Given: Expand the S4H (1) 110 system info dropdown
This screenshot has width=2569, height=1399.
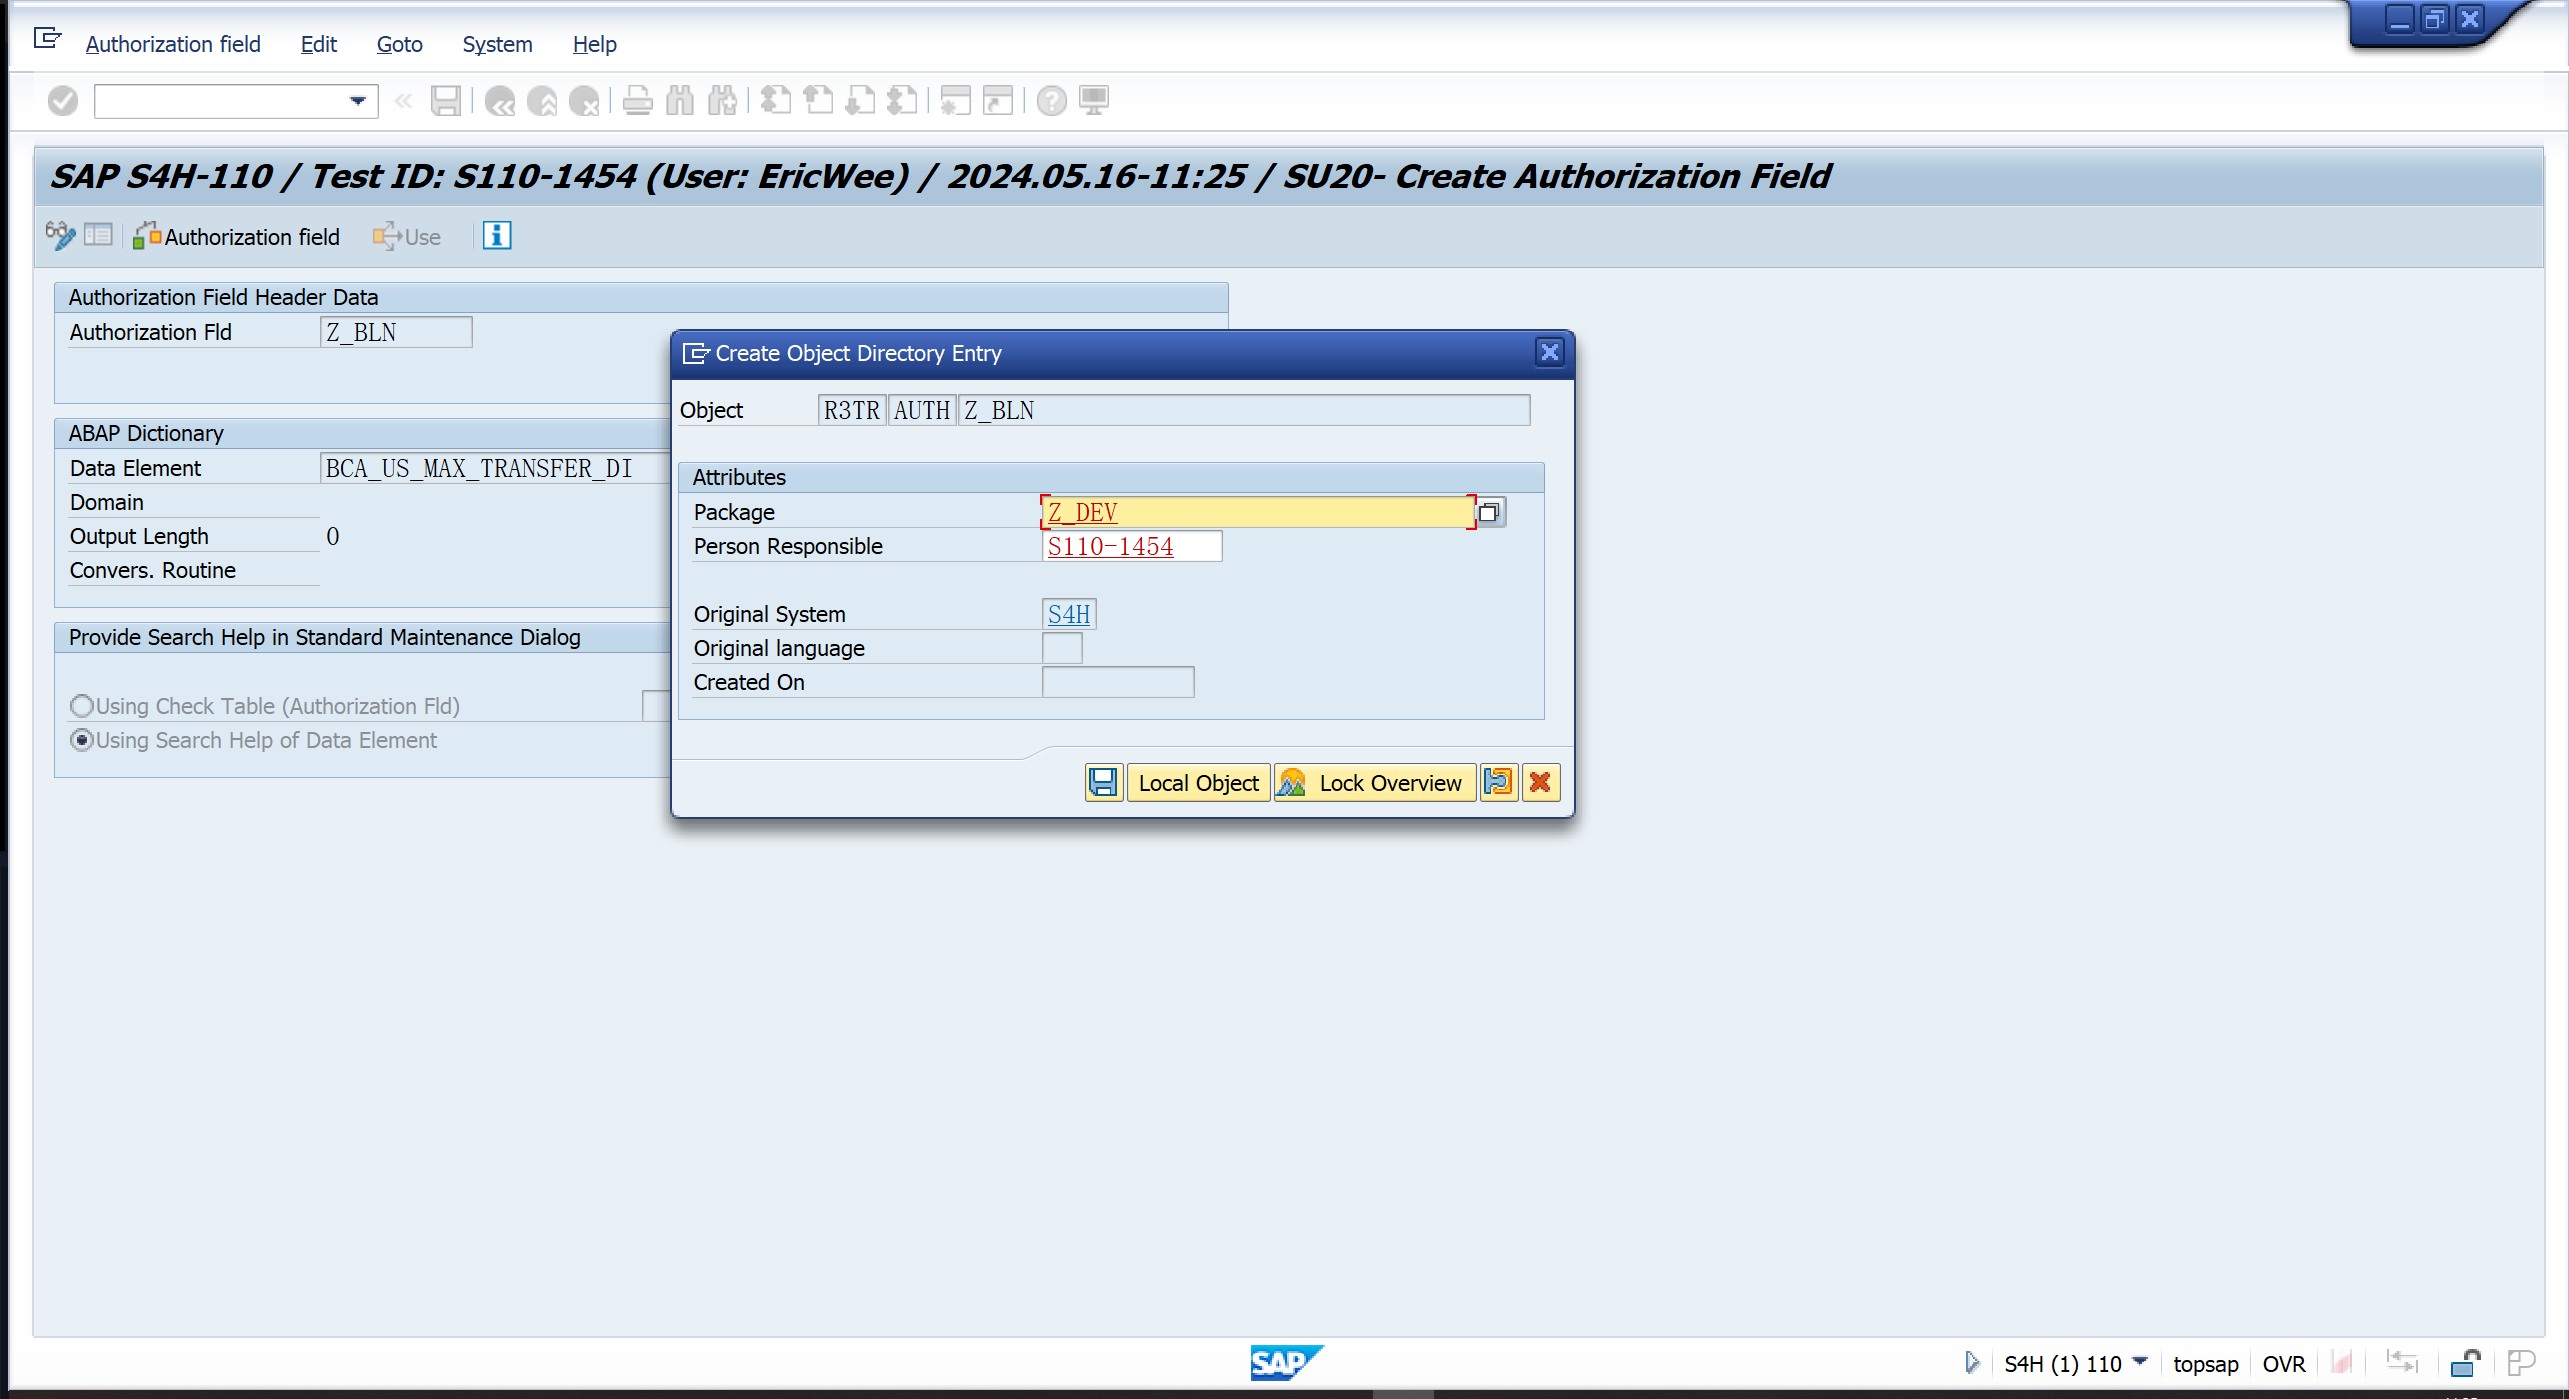Looking at the screenshot, I should point(2140,1362).
